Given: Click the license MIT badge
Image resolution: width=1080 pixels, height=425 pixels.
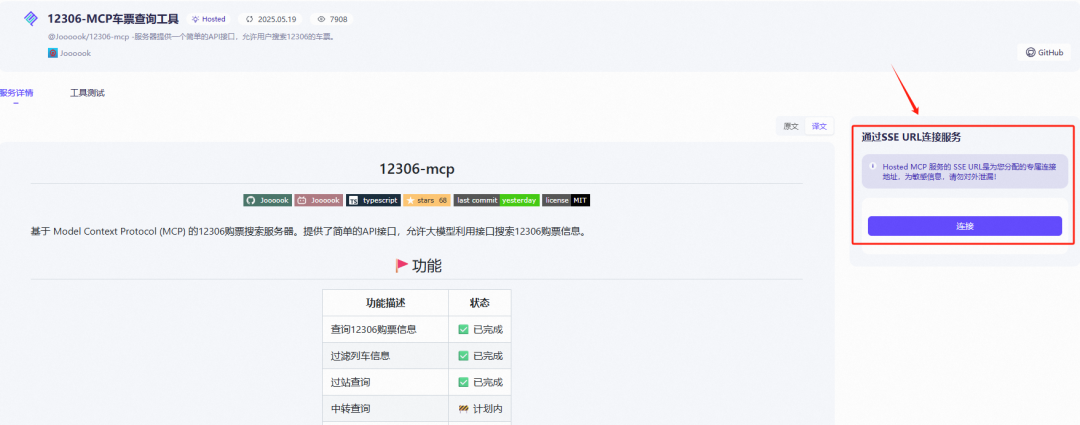Looking at the screenshot, I should click(566, 200).
